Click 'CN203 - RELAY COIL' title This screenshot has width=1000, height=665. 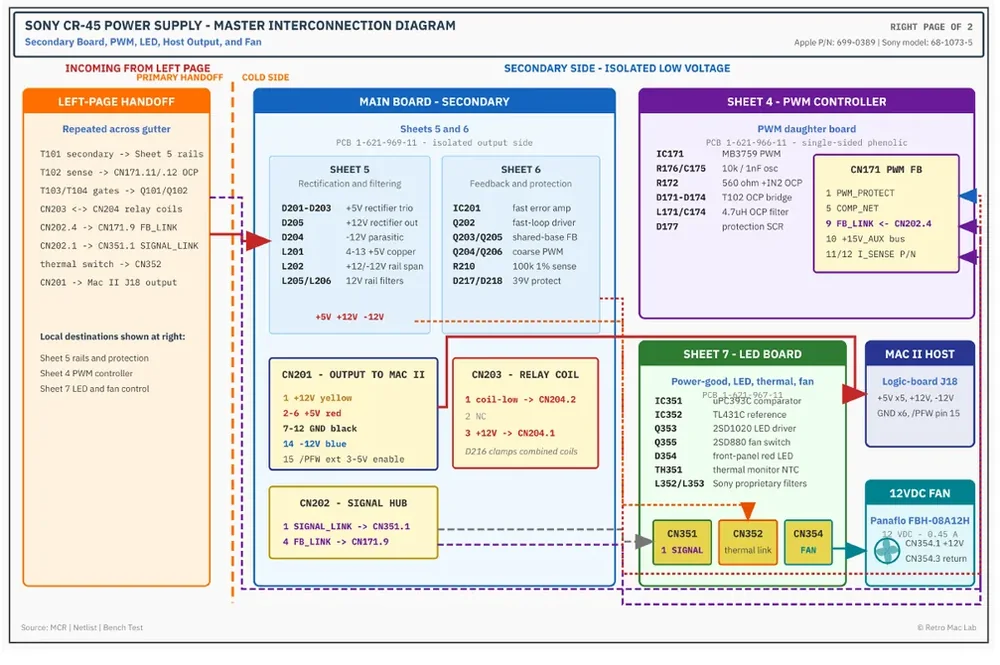525,375
